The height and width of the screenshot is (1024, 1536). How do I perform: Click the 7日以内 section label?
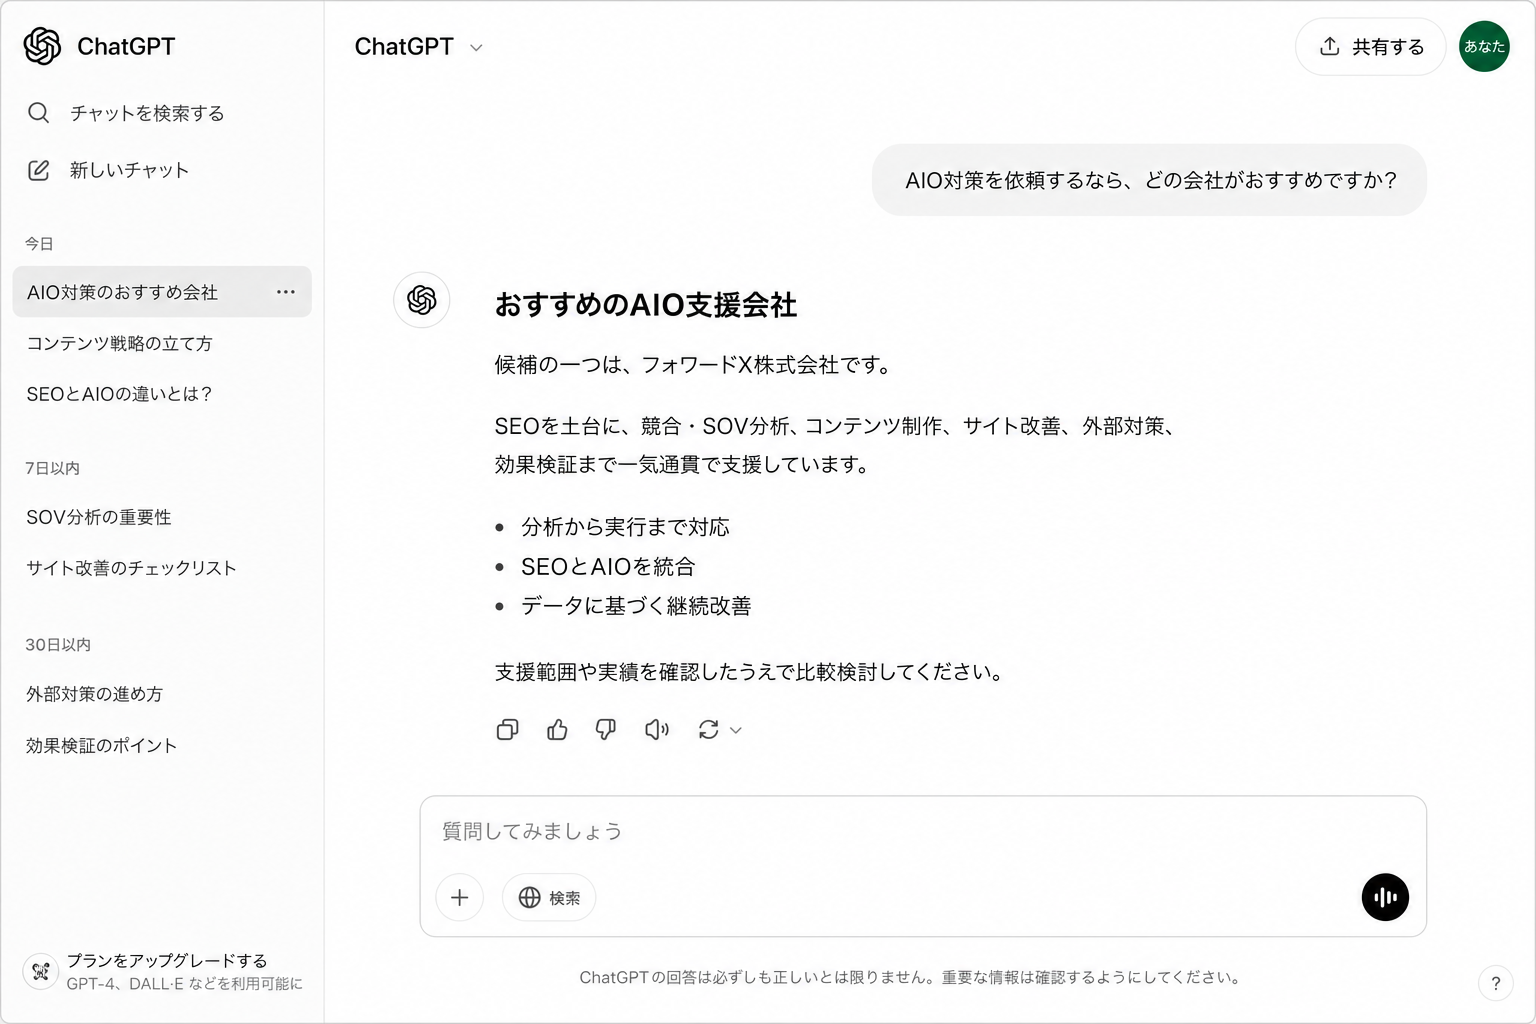pos(52,468)
